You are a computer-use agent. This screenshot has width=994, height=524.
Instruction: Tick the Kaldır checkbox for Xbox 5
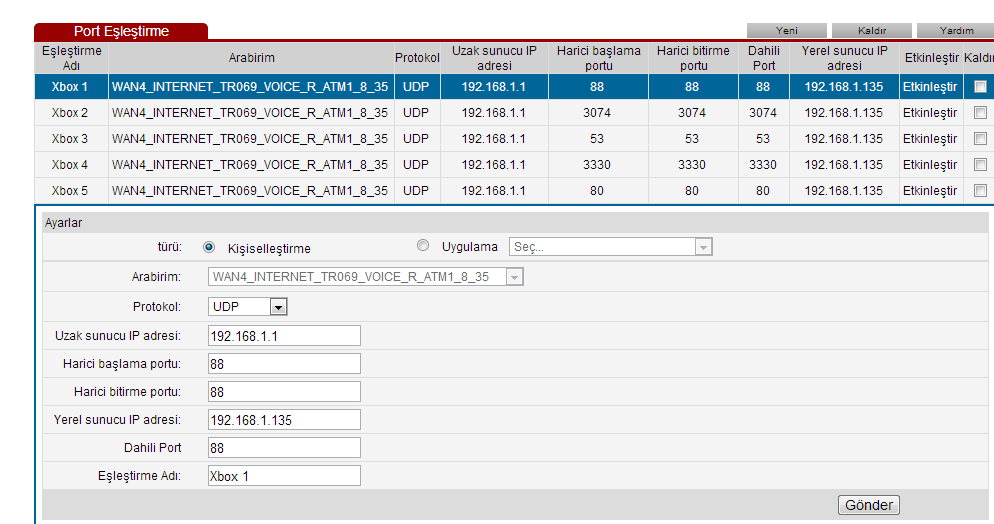[980, 191]
